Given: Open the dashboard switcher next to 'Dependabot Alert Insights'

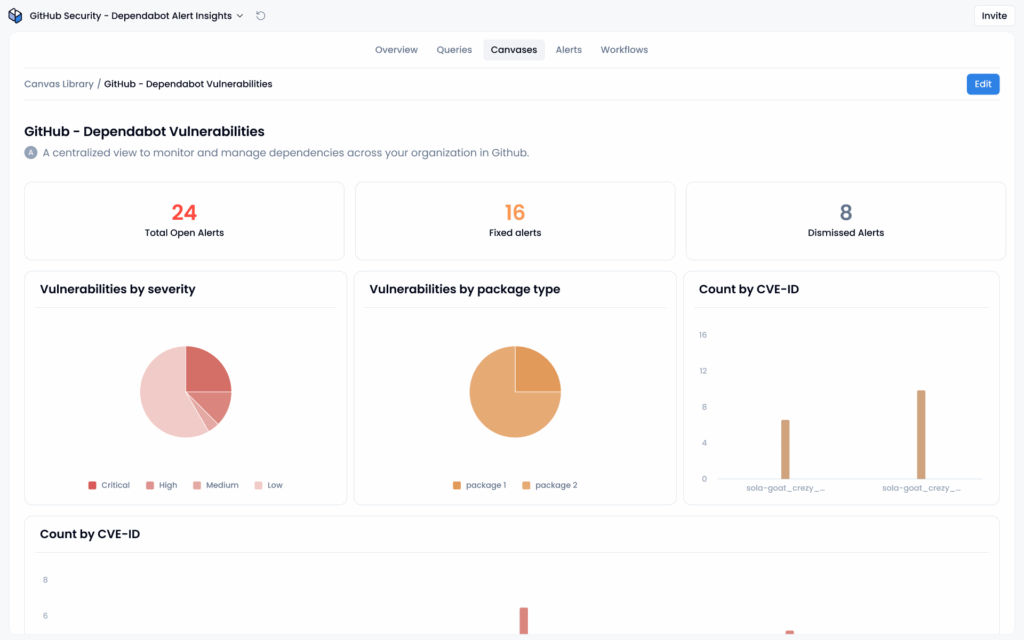Looking at the screenshot, I should [239, 15].
